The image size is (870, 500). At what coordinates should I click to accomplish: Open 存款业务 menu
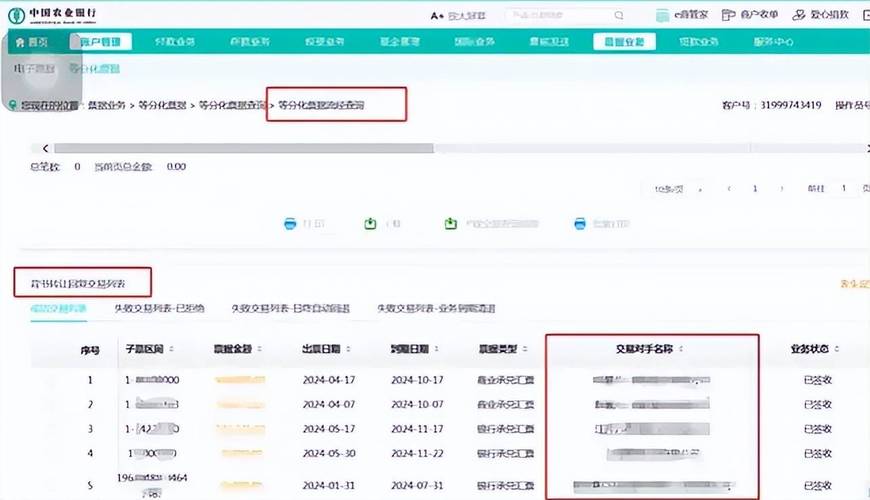[x=250, y=42]
